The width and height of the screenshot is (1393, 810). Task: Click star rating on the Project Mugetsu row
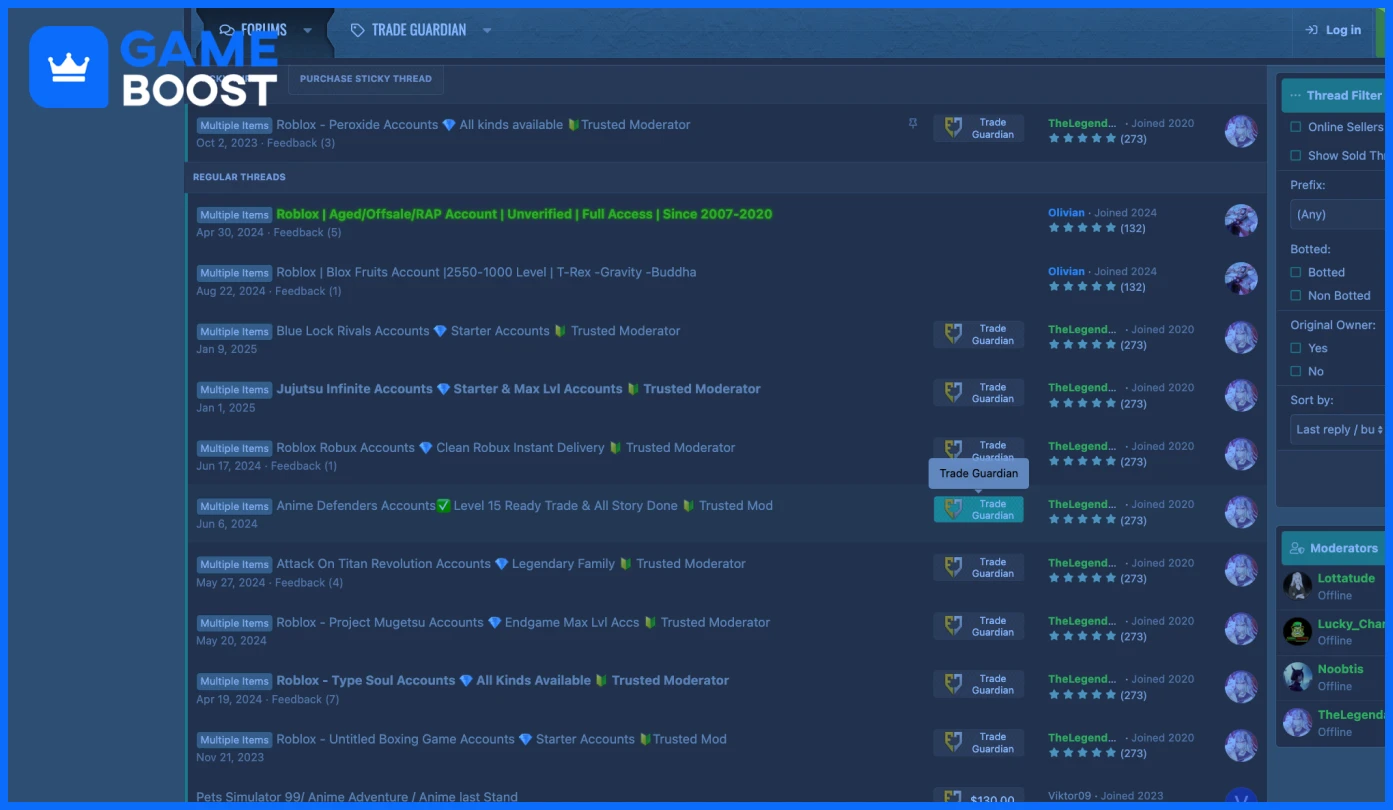click(x=1082, y=636)
